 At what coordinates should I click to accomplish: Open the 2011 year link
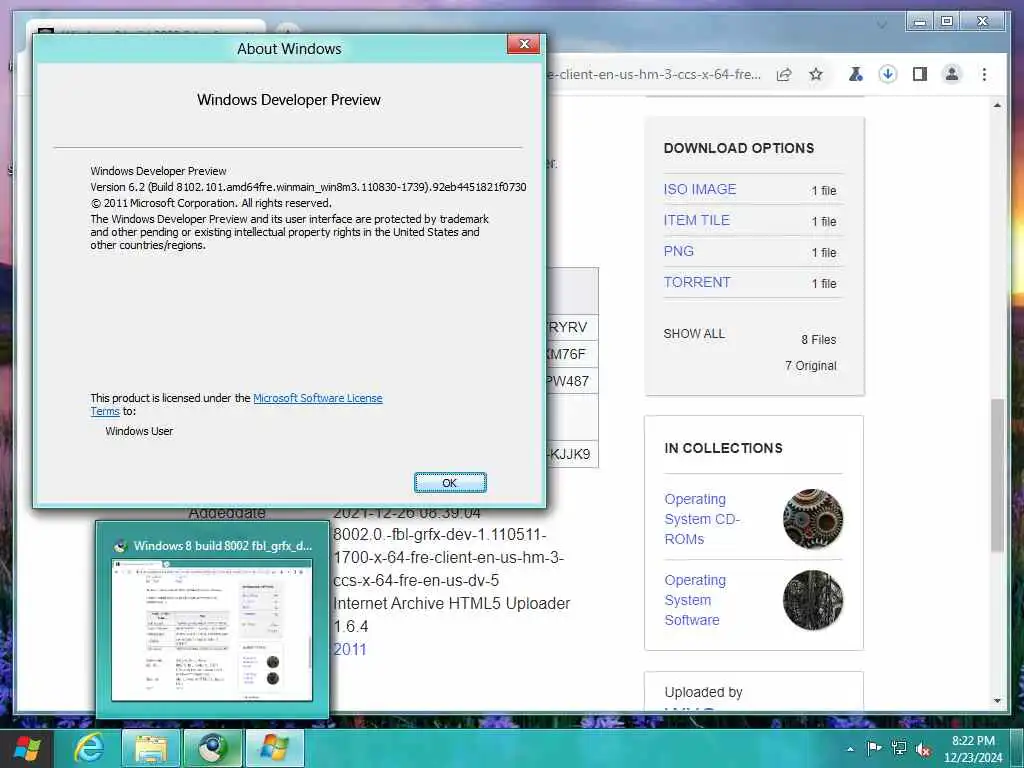pos(350,650)
